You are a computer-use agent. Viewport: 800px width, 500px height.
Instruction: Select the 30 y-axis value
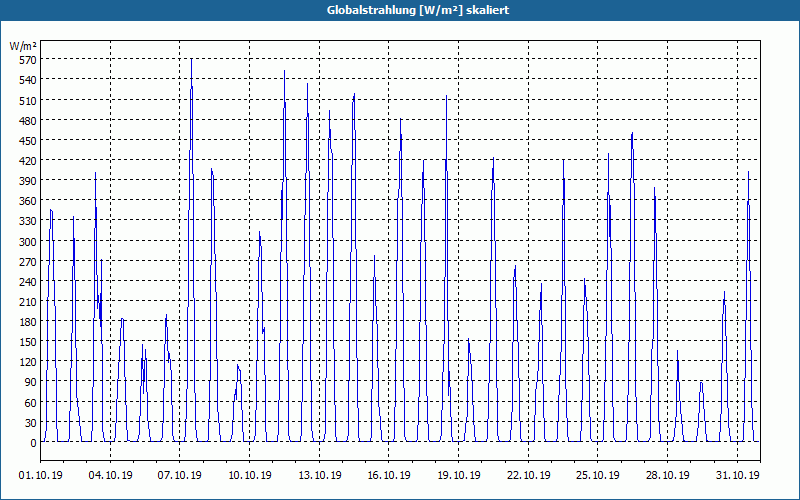coord(31,423)
